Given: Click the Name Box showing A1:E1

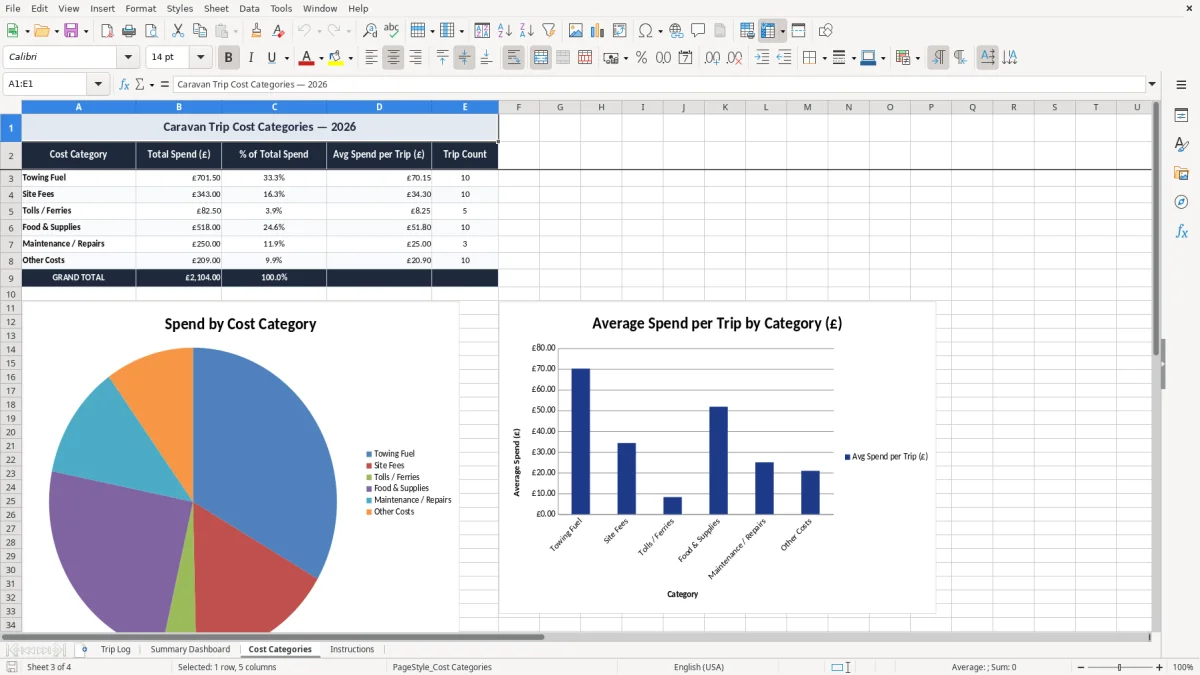Looking at the screenshot, I should (46, 84).
